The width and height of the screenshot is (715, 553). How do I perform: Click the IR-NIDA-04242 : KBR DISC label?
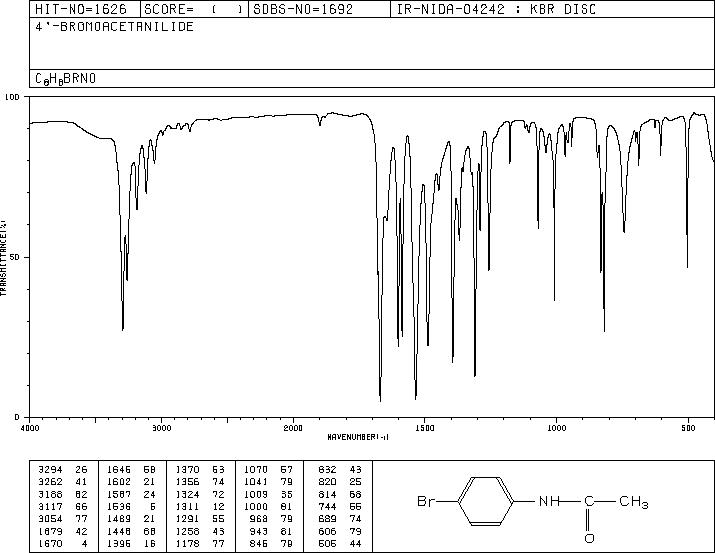[496, 9]
